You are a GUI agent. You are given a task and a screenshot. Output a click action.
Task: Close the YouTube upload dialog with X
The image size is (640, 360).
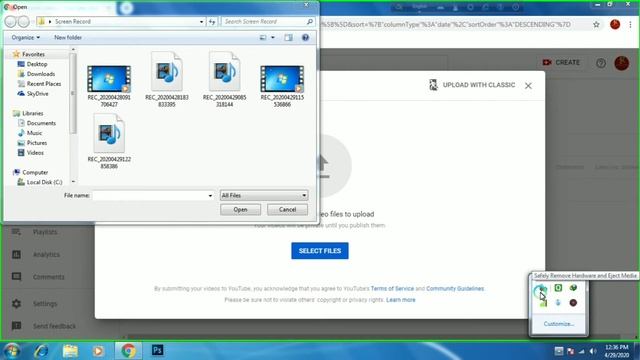point(528,86)
